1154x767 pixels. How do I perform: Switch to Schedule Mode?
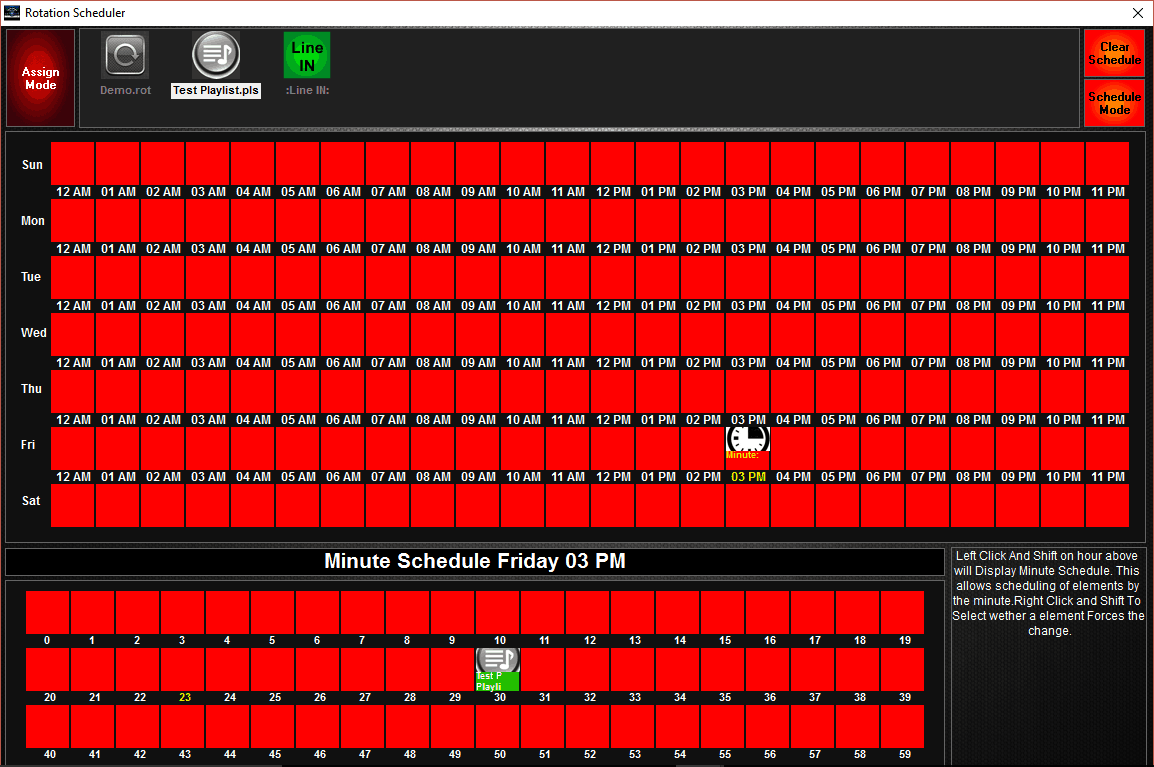[1114, 102]
